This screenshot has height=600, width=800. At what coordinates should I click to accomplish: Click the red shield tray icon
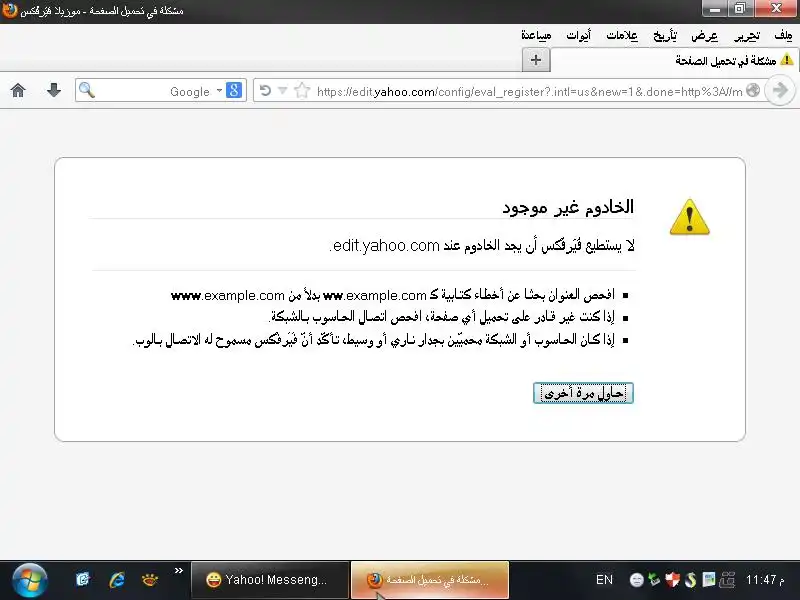click(x=672, y=580)
